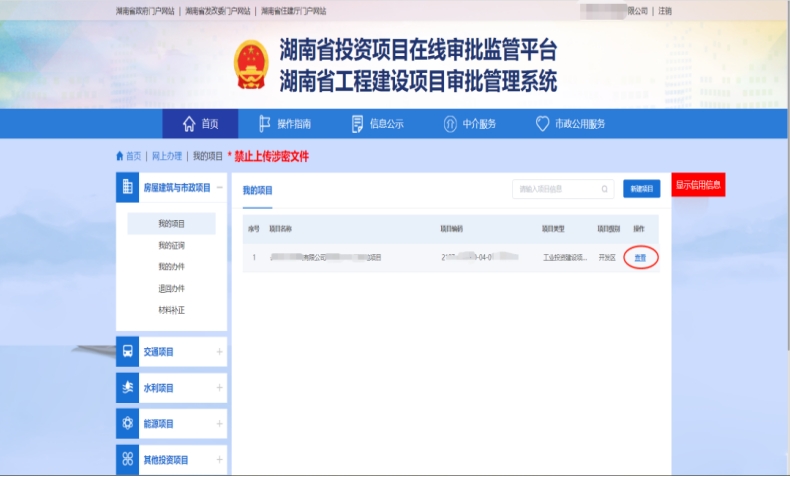Click the 首页 breadcrumb link
This screenshot has height=477, width=790.
click(x=134, y=156)
